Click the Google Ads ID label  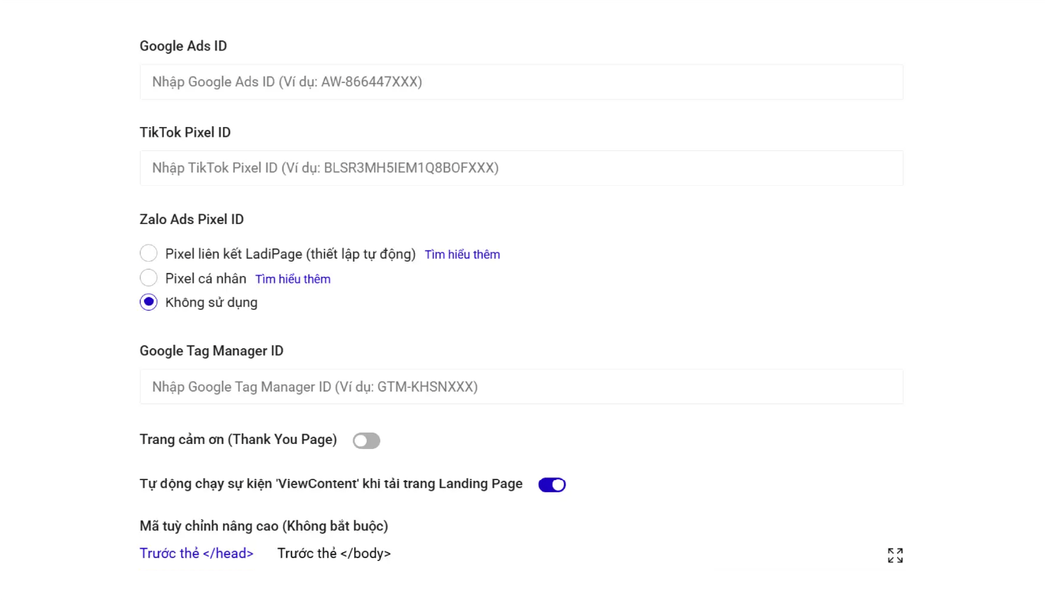[183, 46]
